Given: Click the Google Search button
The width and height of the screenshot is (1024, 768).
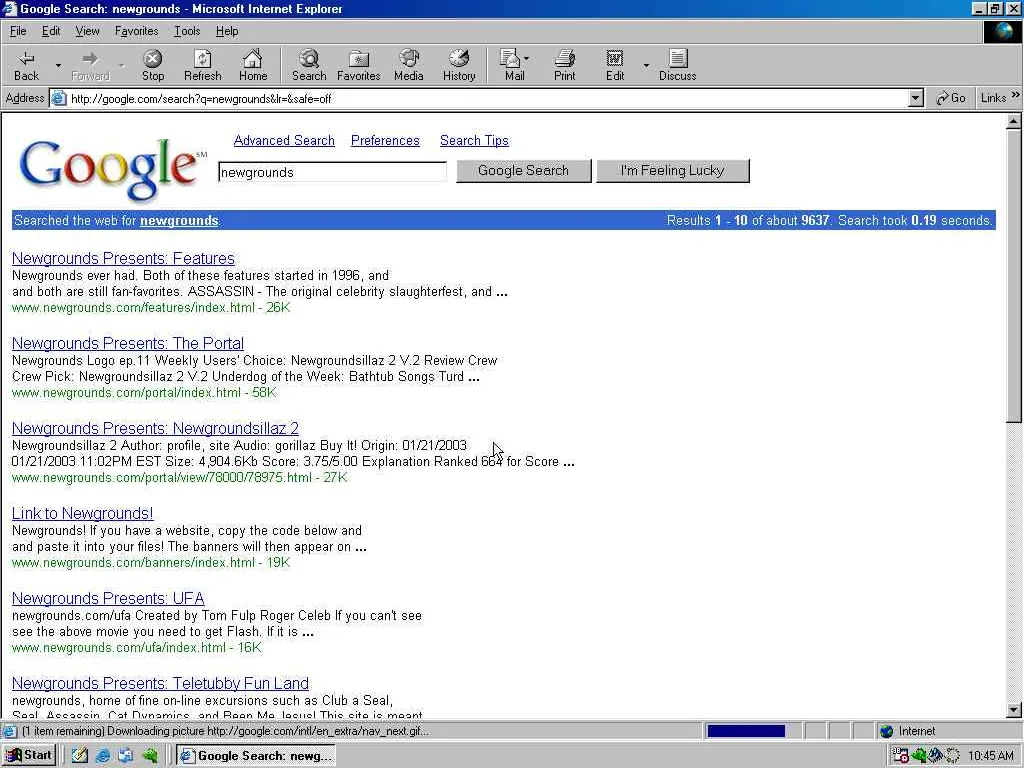Looking at the screenshot, I should 523,170.
